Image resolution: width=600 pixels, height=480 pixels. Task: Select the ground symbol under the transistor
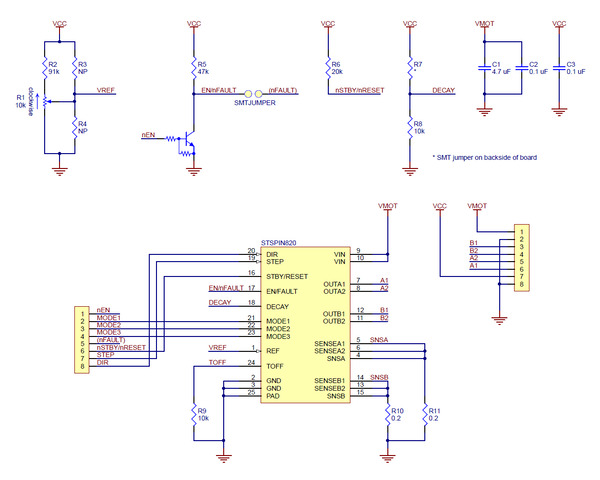(194, 171)
